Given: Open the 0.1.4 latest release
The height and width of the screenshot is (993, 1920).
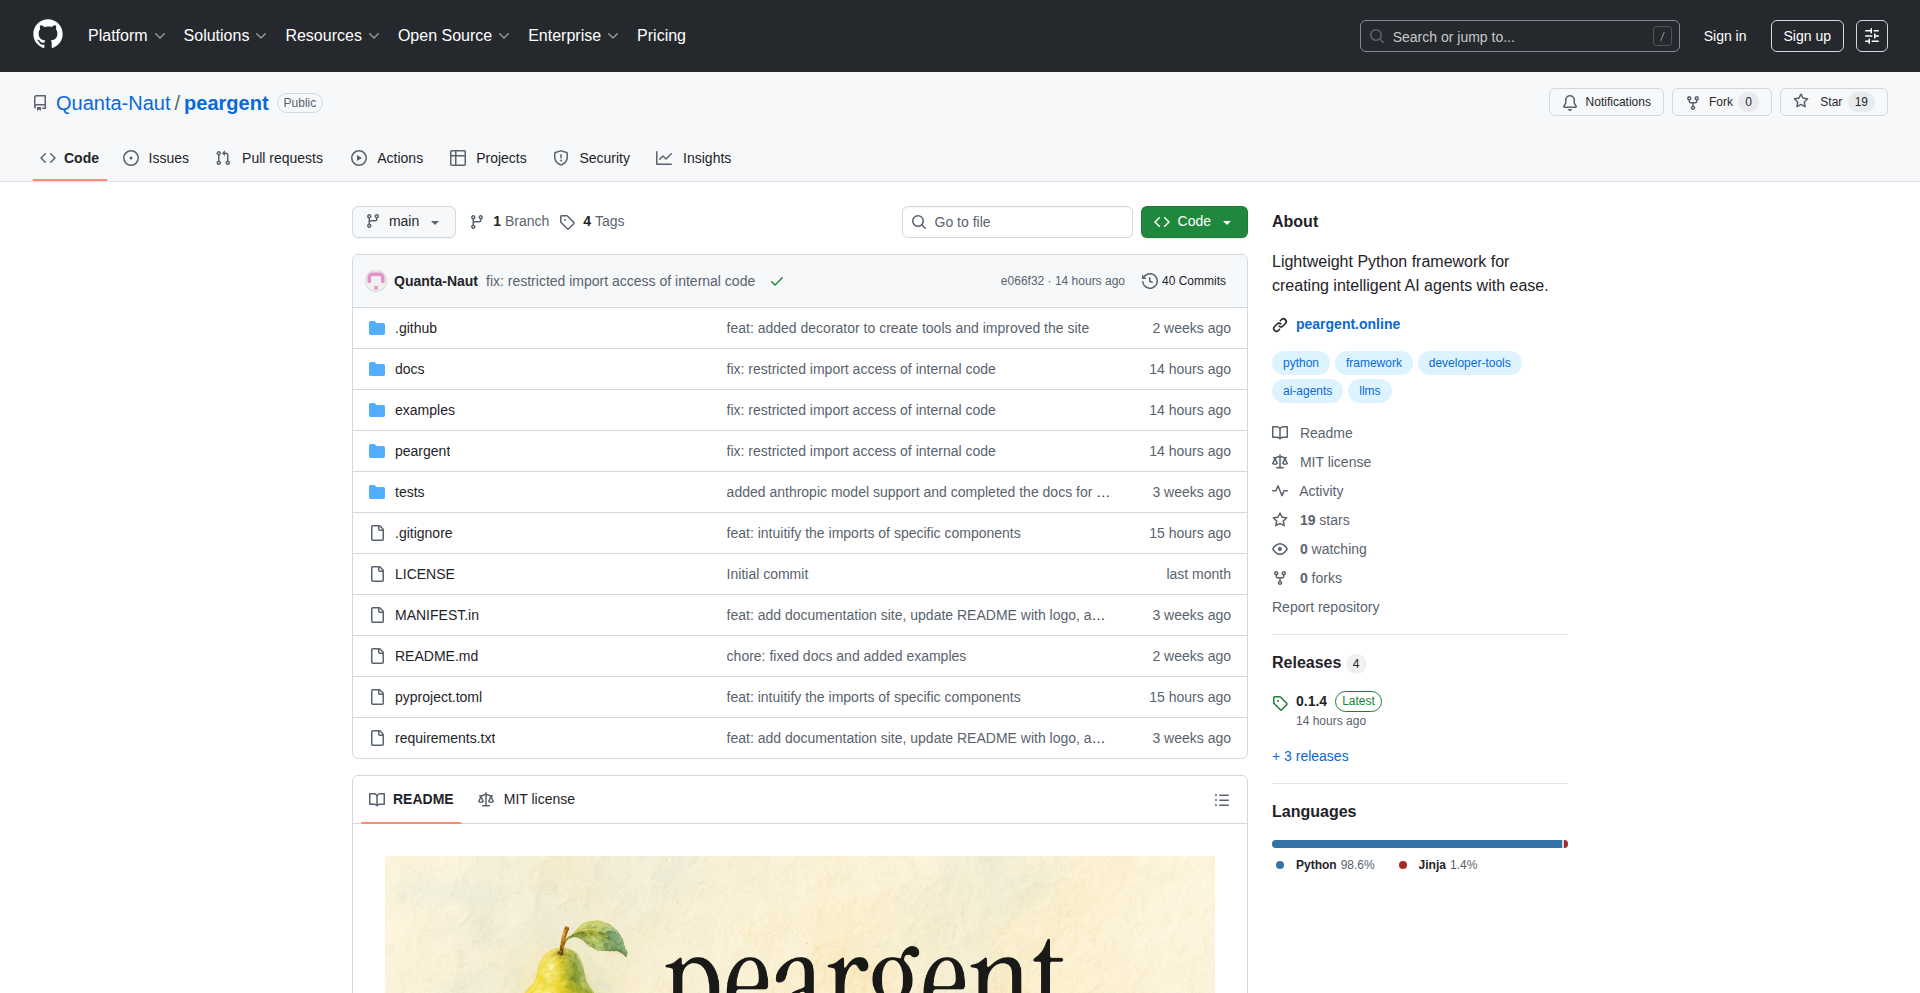Looking at the screenshot, I should (1310, 701).
